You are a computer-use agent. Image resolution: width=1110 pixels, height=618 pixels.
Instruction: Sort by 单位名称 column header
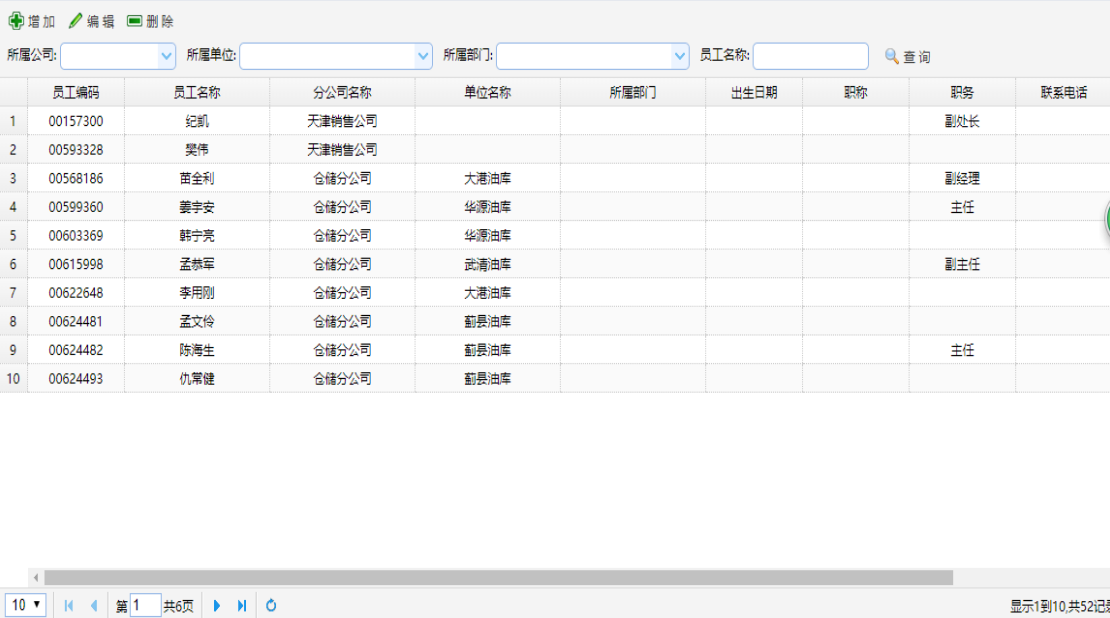[488, 92]
